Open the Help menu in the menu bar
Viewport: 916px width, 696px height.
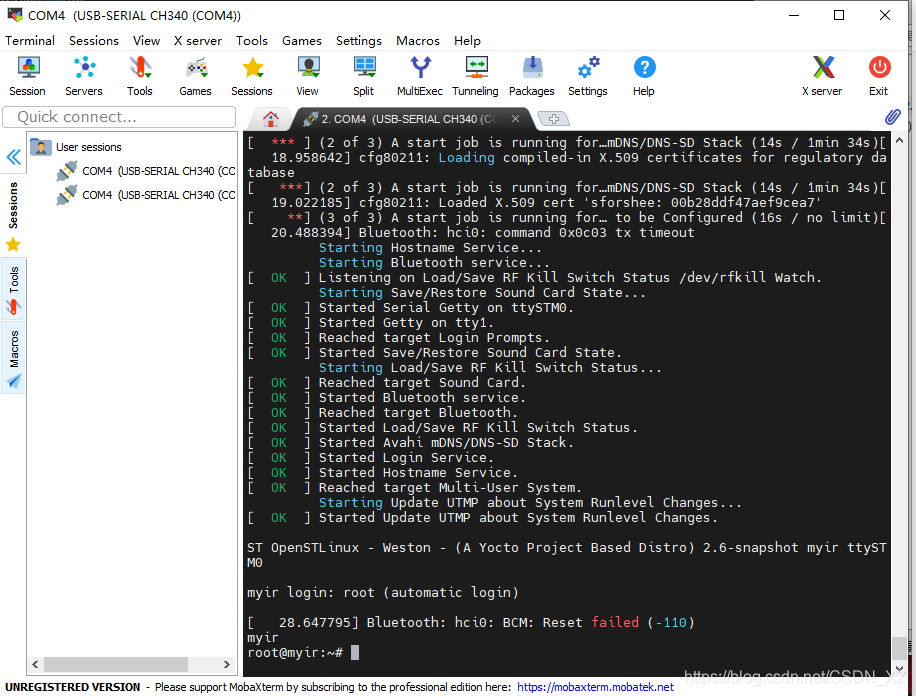click(x=467, y=40)
